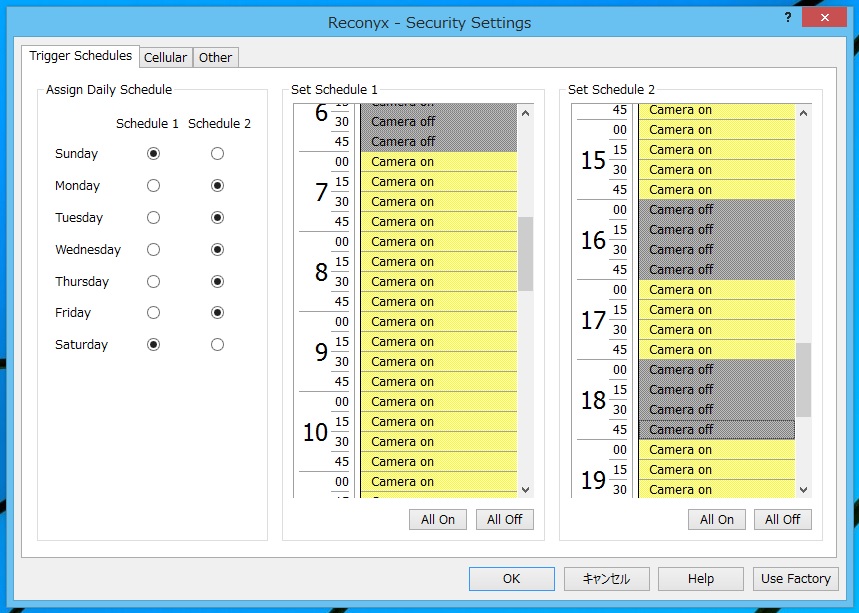Toggle the 11:00 slot in Schedule 1
The image size is (859, 613).
coord(439,482)
